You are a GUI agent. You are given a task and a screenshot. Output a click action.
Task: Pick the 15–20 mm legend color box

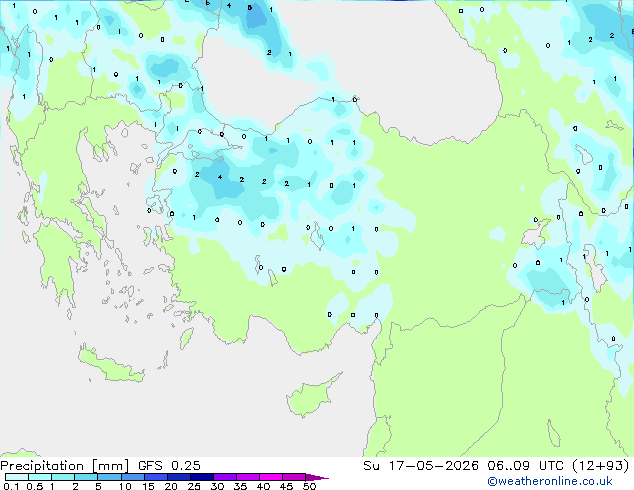[156, 477]
